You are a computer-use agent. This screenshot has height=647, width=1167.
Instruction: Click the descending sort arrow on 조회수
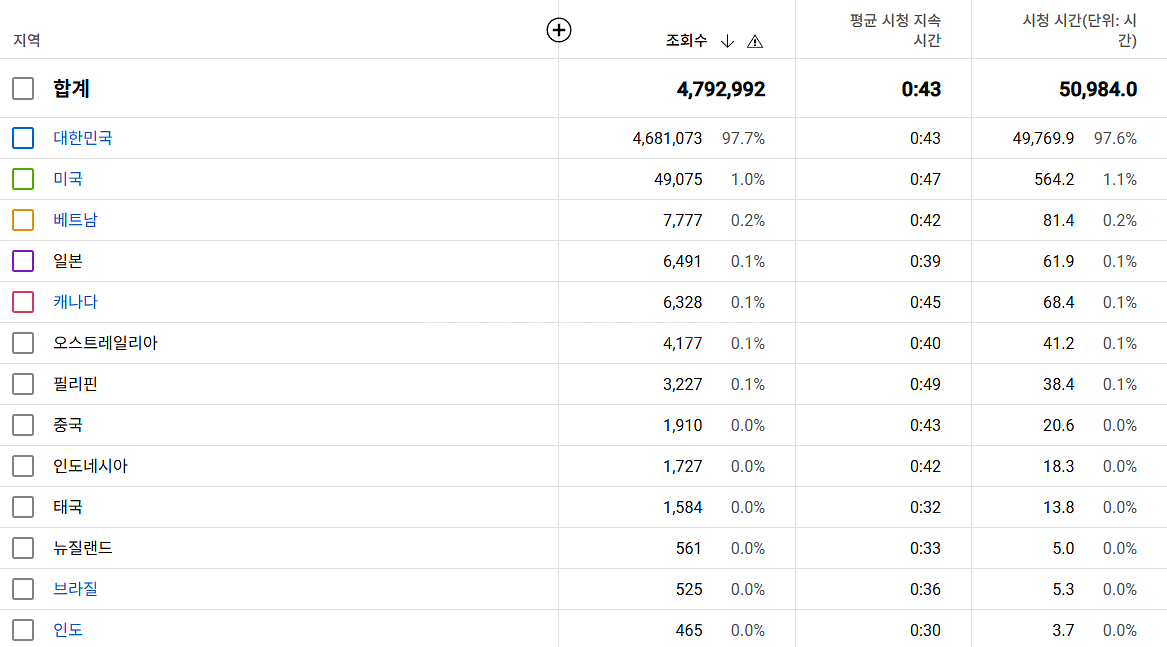pyautogui.click(x=727, y=41)
